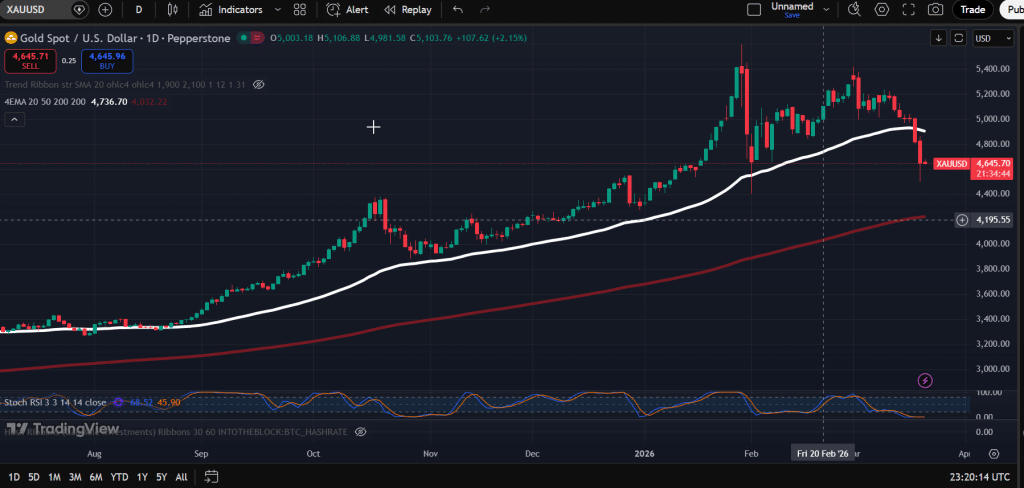Click the undo arrow in toolbar
Screen dimensions: 1024x488
[x=458, y=10]
